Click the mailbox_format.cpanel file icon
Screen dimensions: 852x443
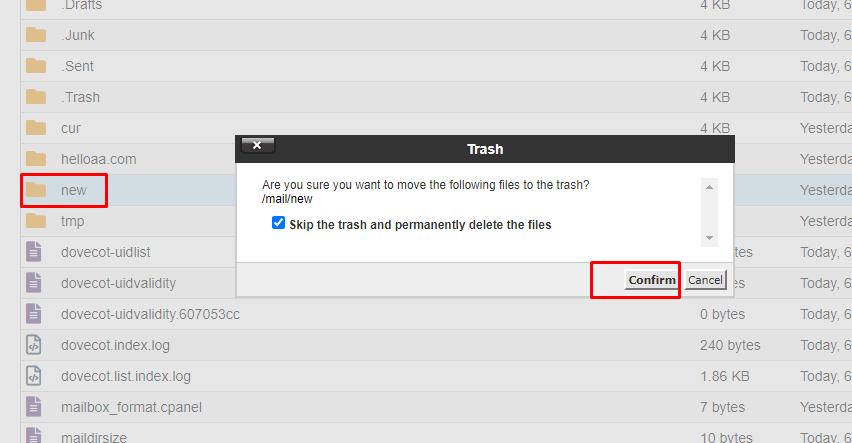coord(34,407)
